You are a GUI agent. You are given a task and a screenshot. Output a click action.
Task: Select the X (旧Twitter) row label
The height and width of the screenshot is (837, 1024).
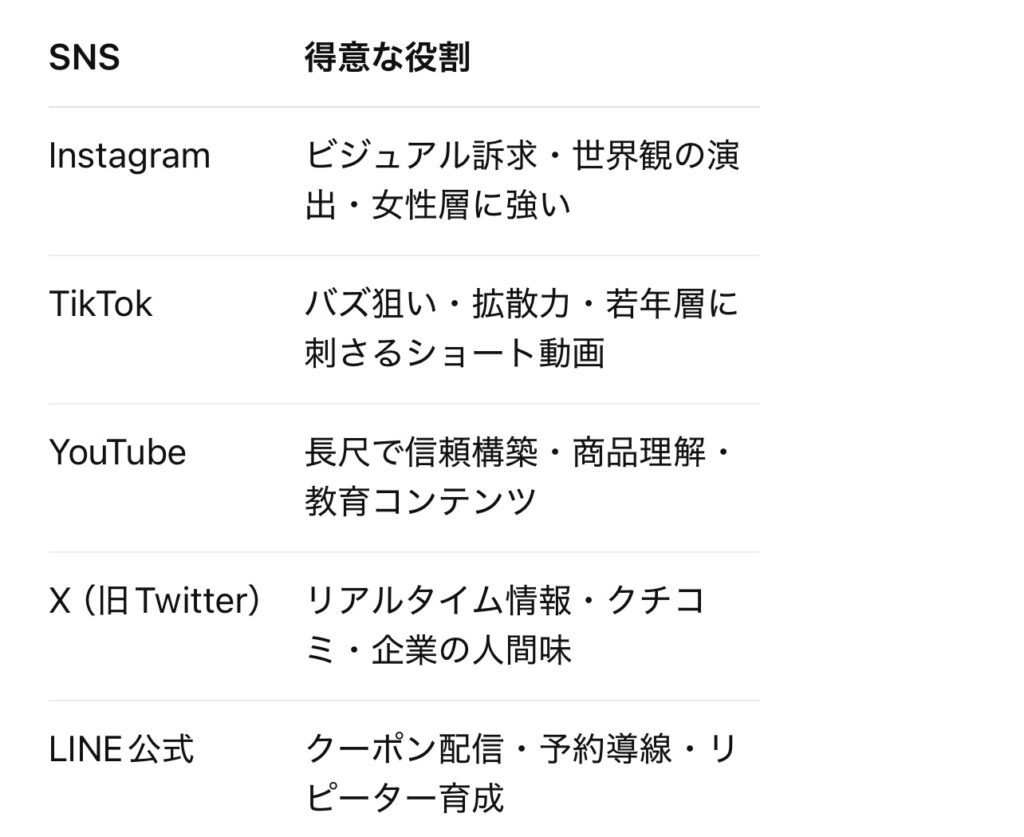pyautogui.click(x=155, y=600)
